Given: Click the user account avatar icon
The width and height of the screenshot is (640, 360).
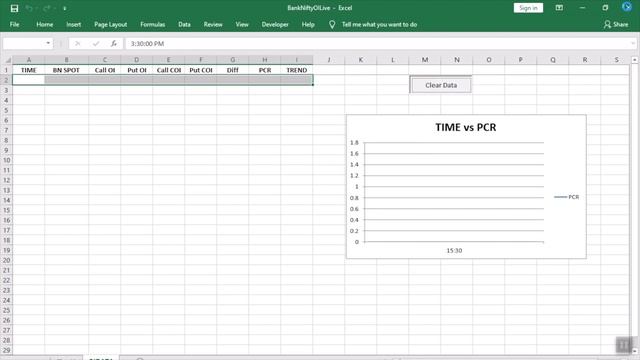Looking at the screenshot, I should (627, 7).
